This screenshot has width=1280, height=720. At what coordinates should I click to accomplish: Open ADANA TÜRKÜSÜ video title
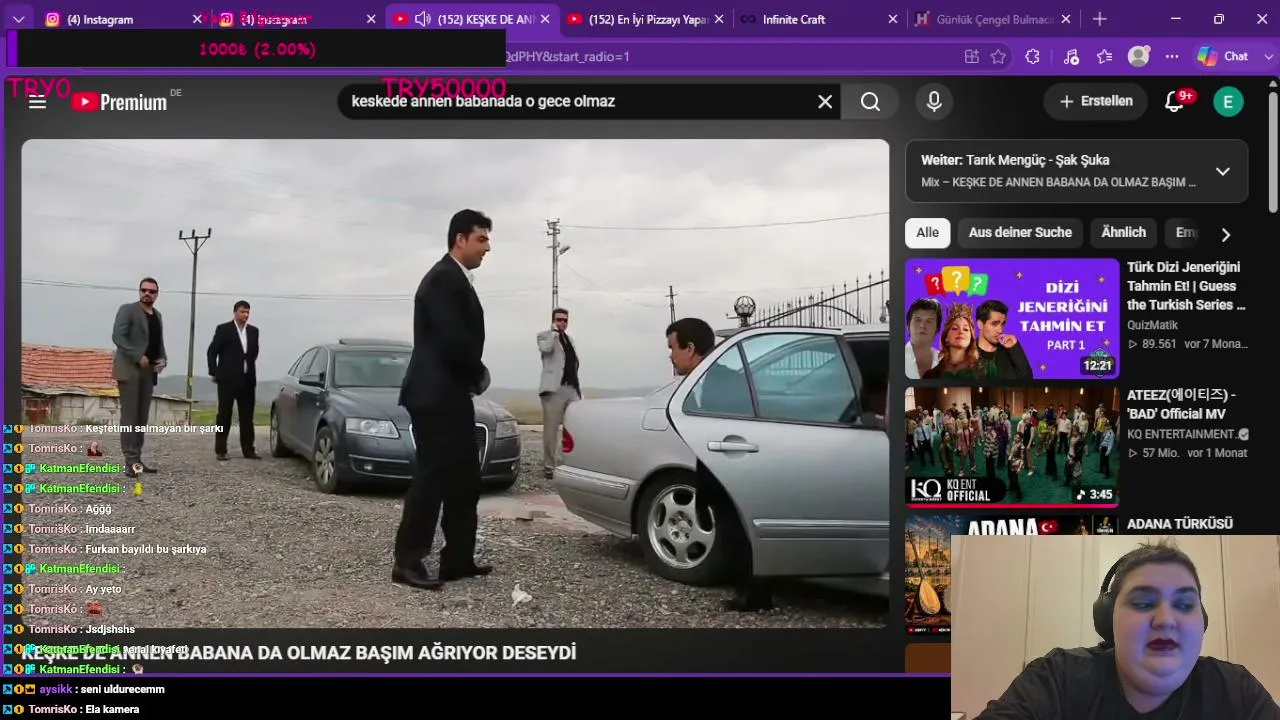coord(1180,523)
